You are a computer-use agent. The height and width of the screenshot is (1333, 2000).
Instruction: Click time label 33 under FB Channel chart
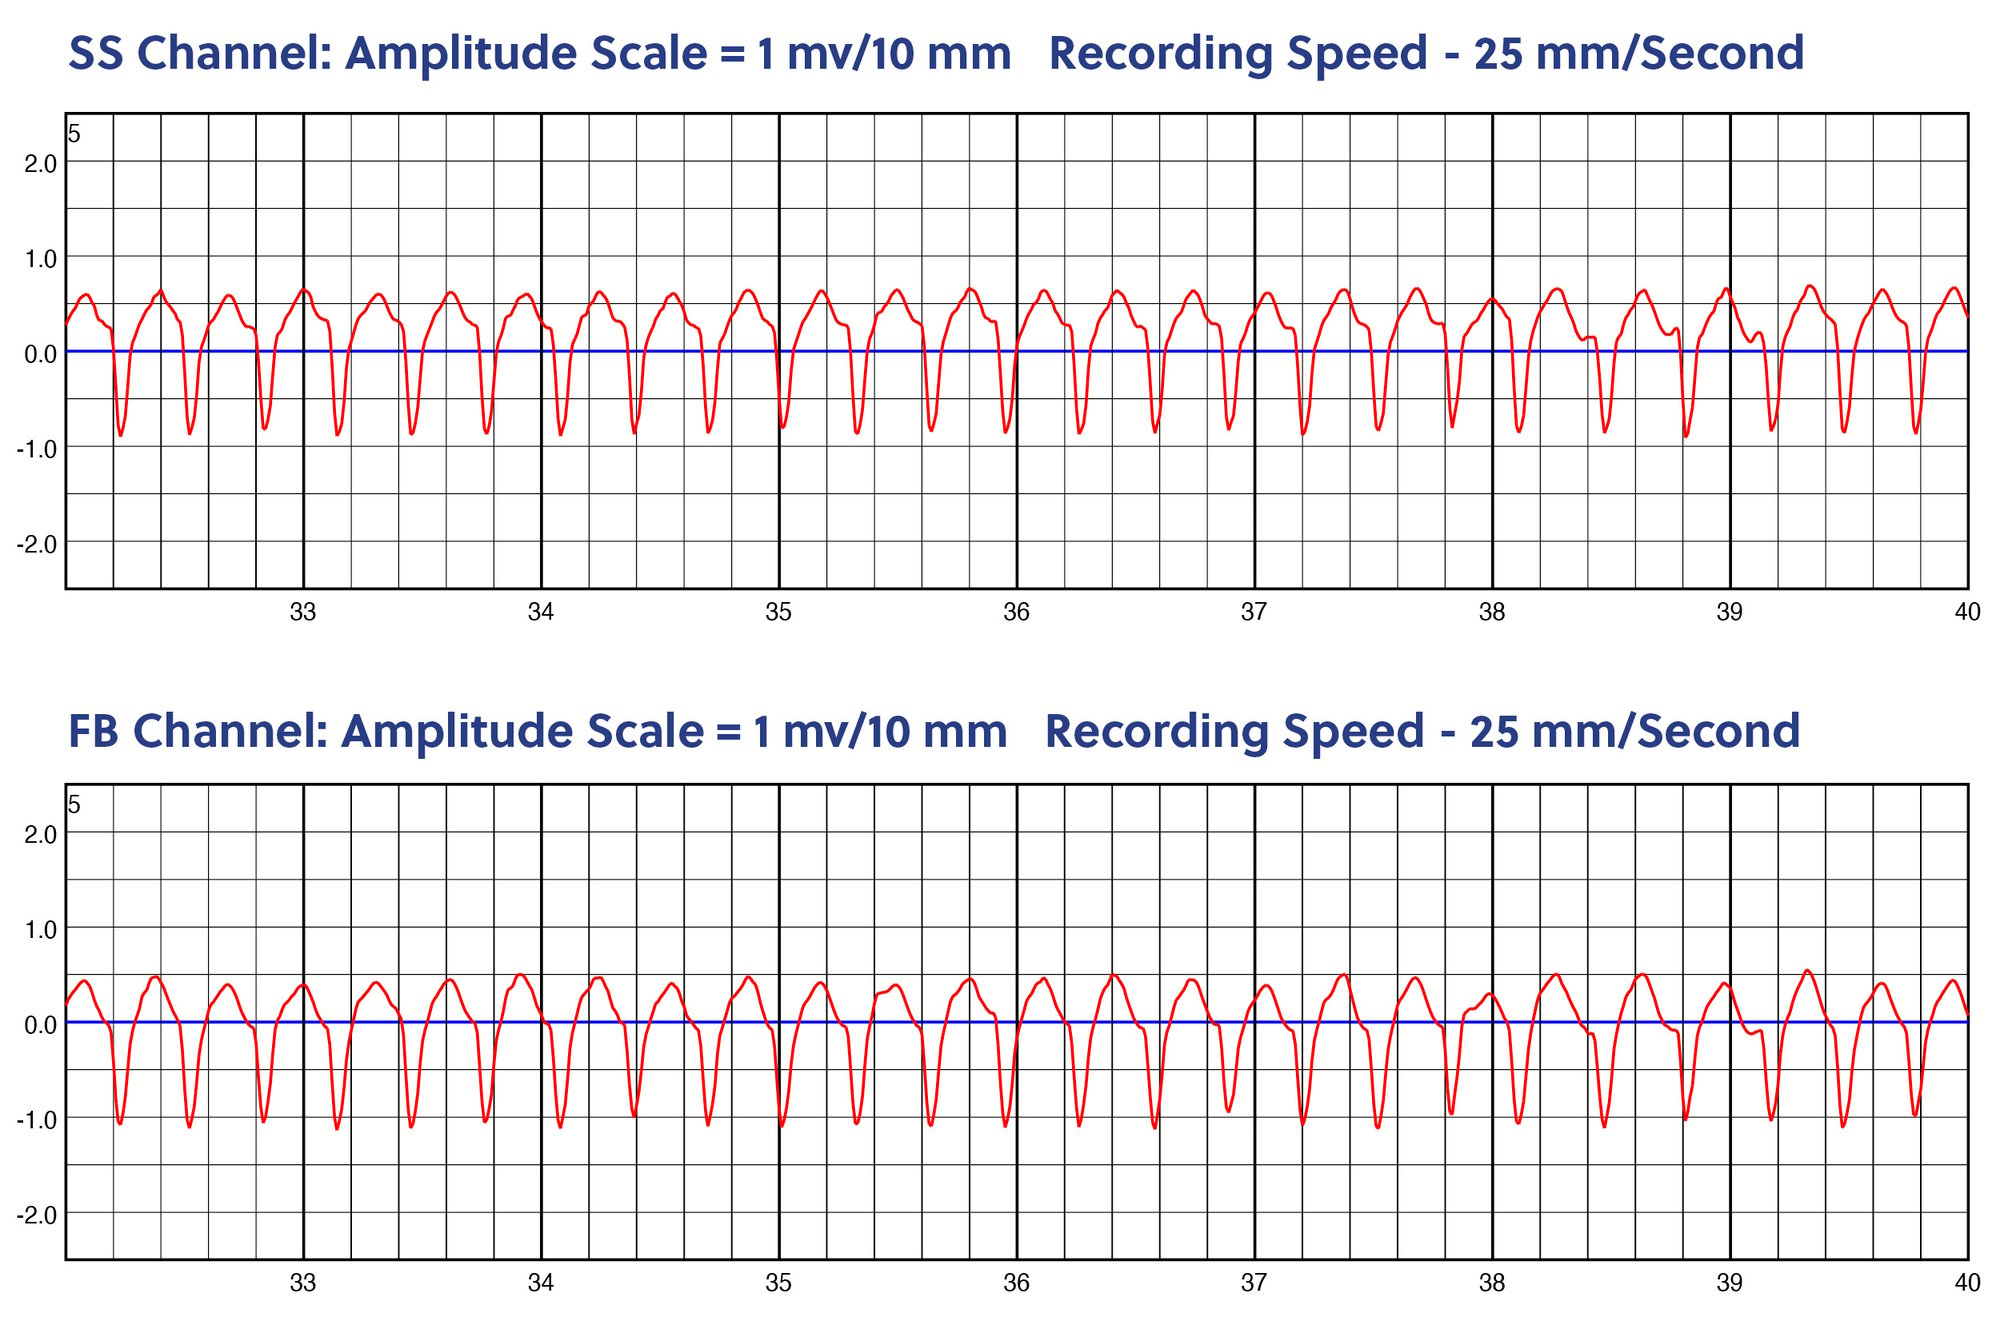point(303,1284)
